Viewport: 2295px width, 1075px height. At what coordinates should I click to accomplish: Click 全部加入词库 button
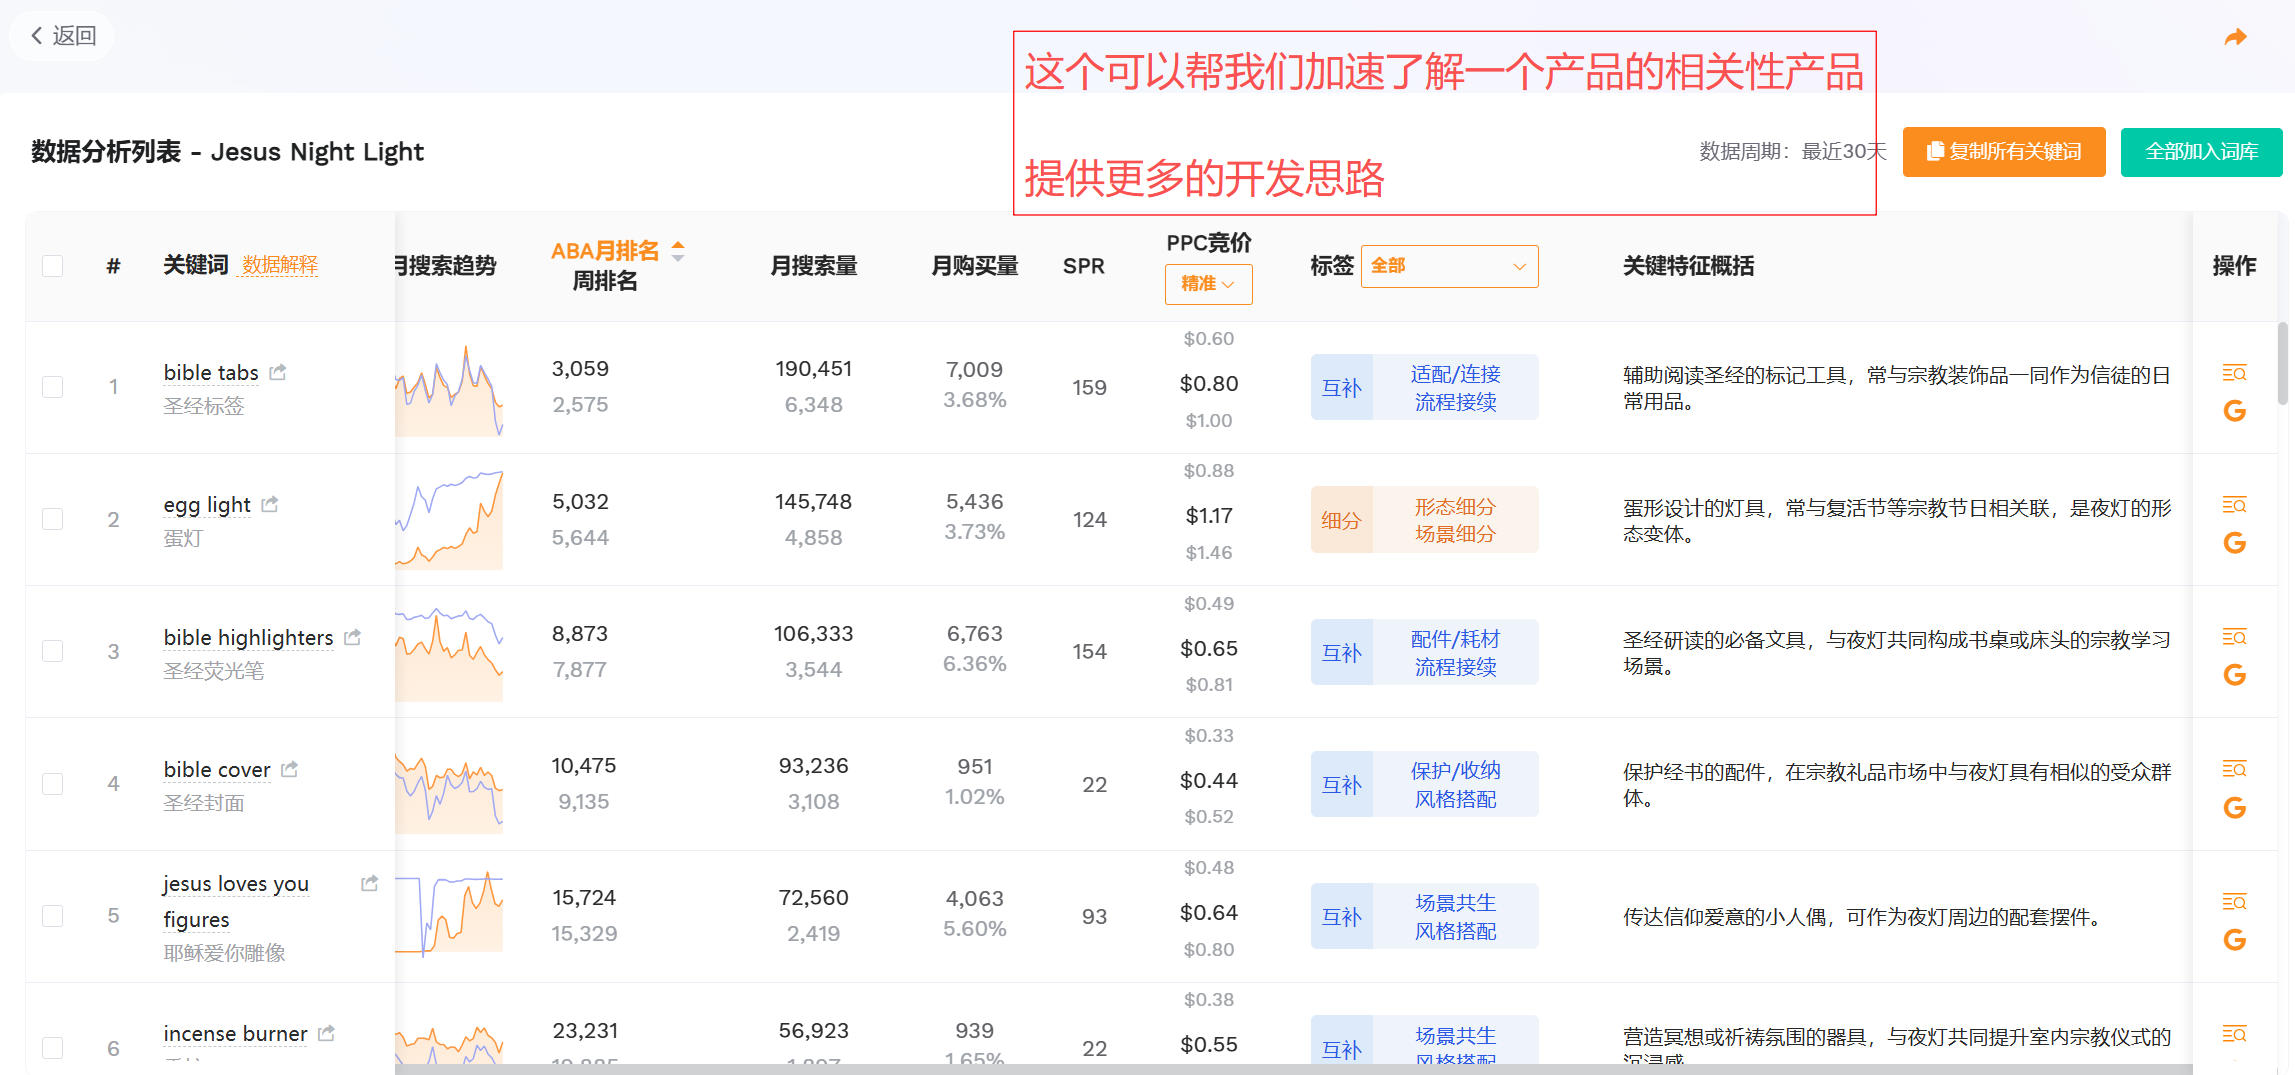(x=2201, y=152)
